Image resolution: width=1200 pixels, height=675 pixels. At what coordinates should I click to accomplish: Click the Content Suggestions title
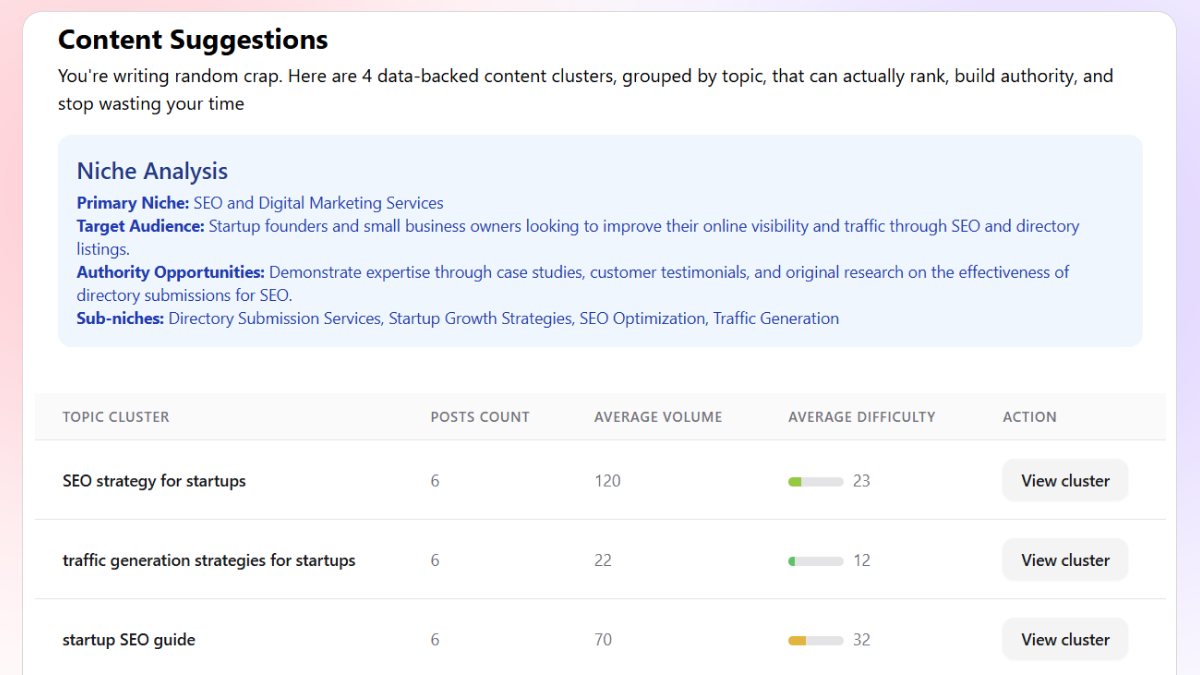pos(193,40)
